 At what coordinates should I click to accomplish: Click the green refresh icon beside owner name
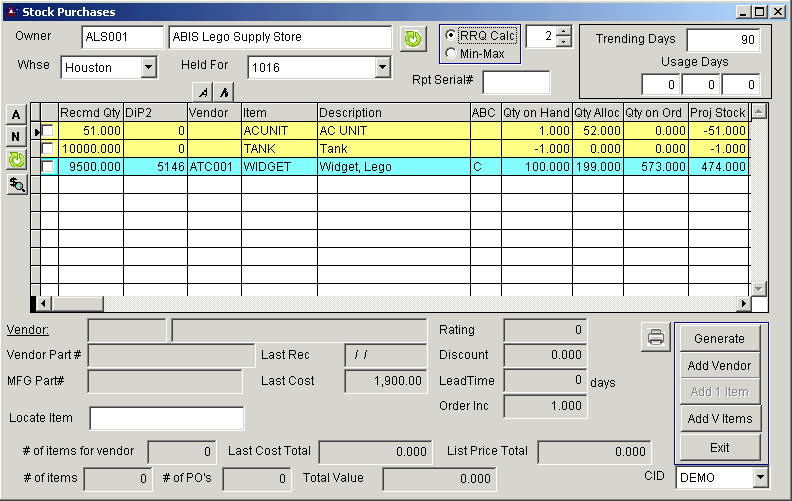point(412,39)
